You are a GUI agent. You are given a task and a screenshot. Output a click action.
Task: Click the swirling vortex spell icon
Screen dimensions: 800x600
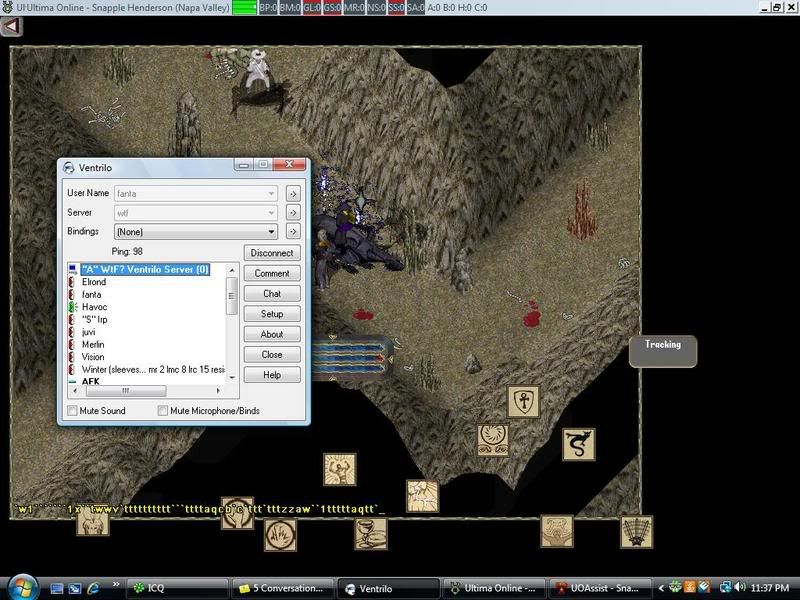click(x=493, y=439)
